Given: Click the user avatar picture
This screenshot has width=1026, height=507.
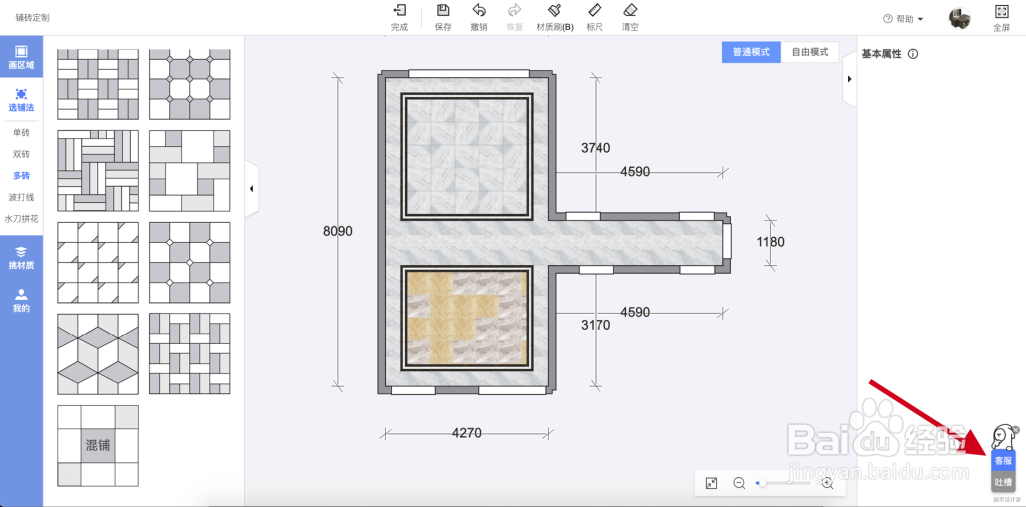Looking at the screenshot, I should coord(959,18).
